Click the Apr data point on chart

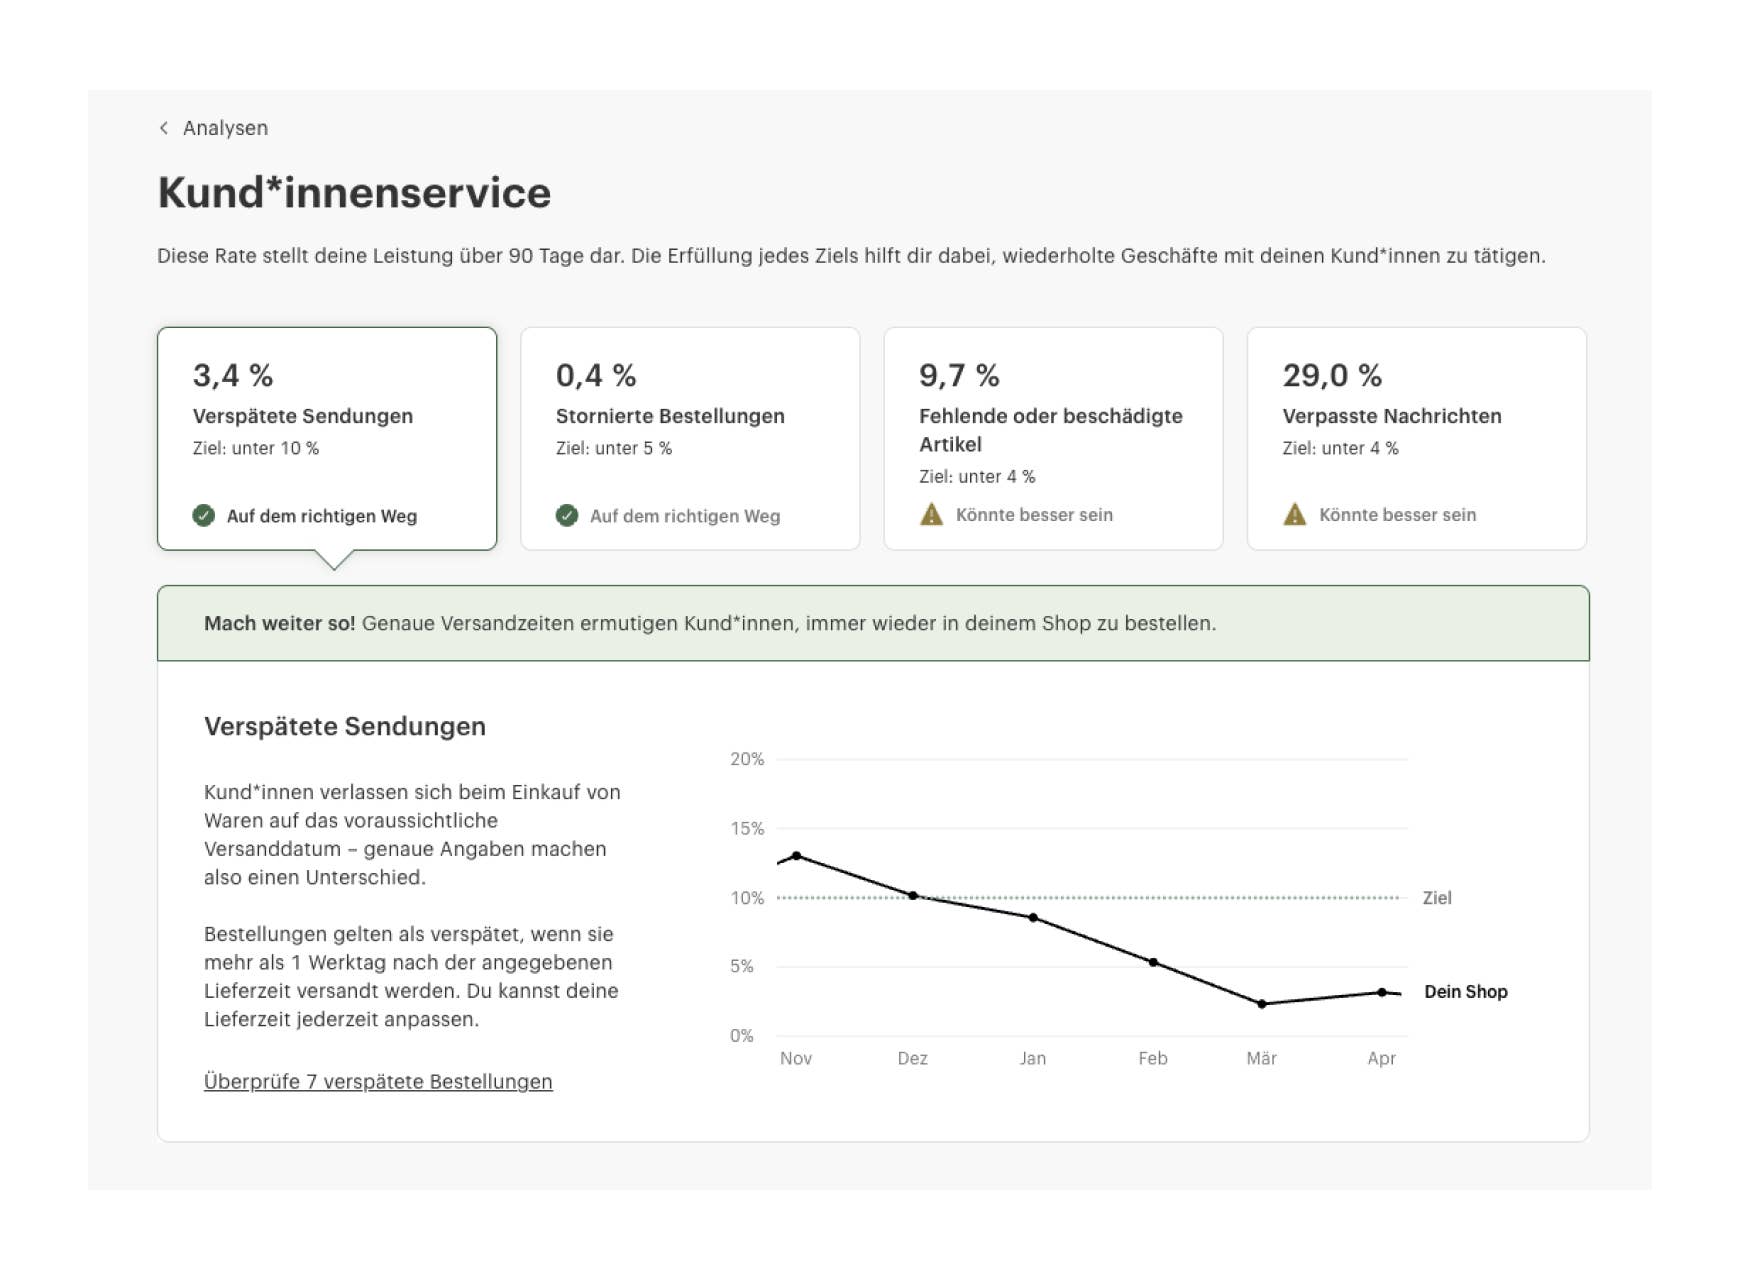tap(1382, 993)
